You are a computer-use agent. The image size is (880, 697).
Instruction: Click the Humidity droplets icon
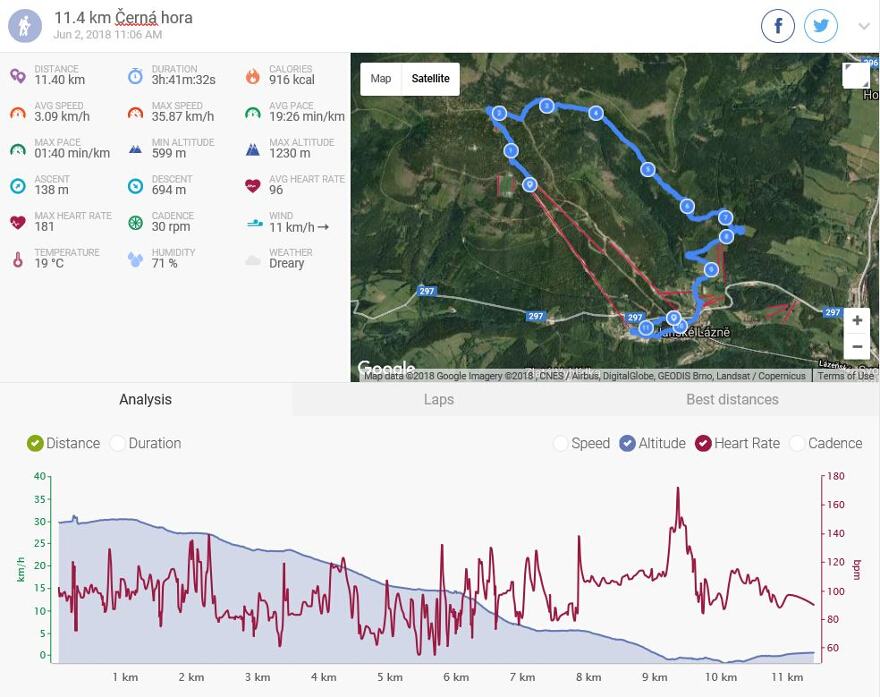pyautogui.click(x=135, y=259)
